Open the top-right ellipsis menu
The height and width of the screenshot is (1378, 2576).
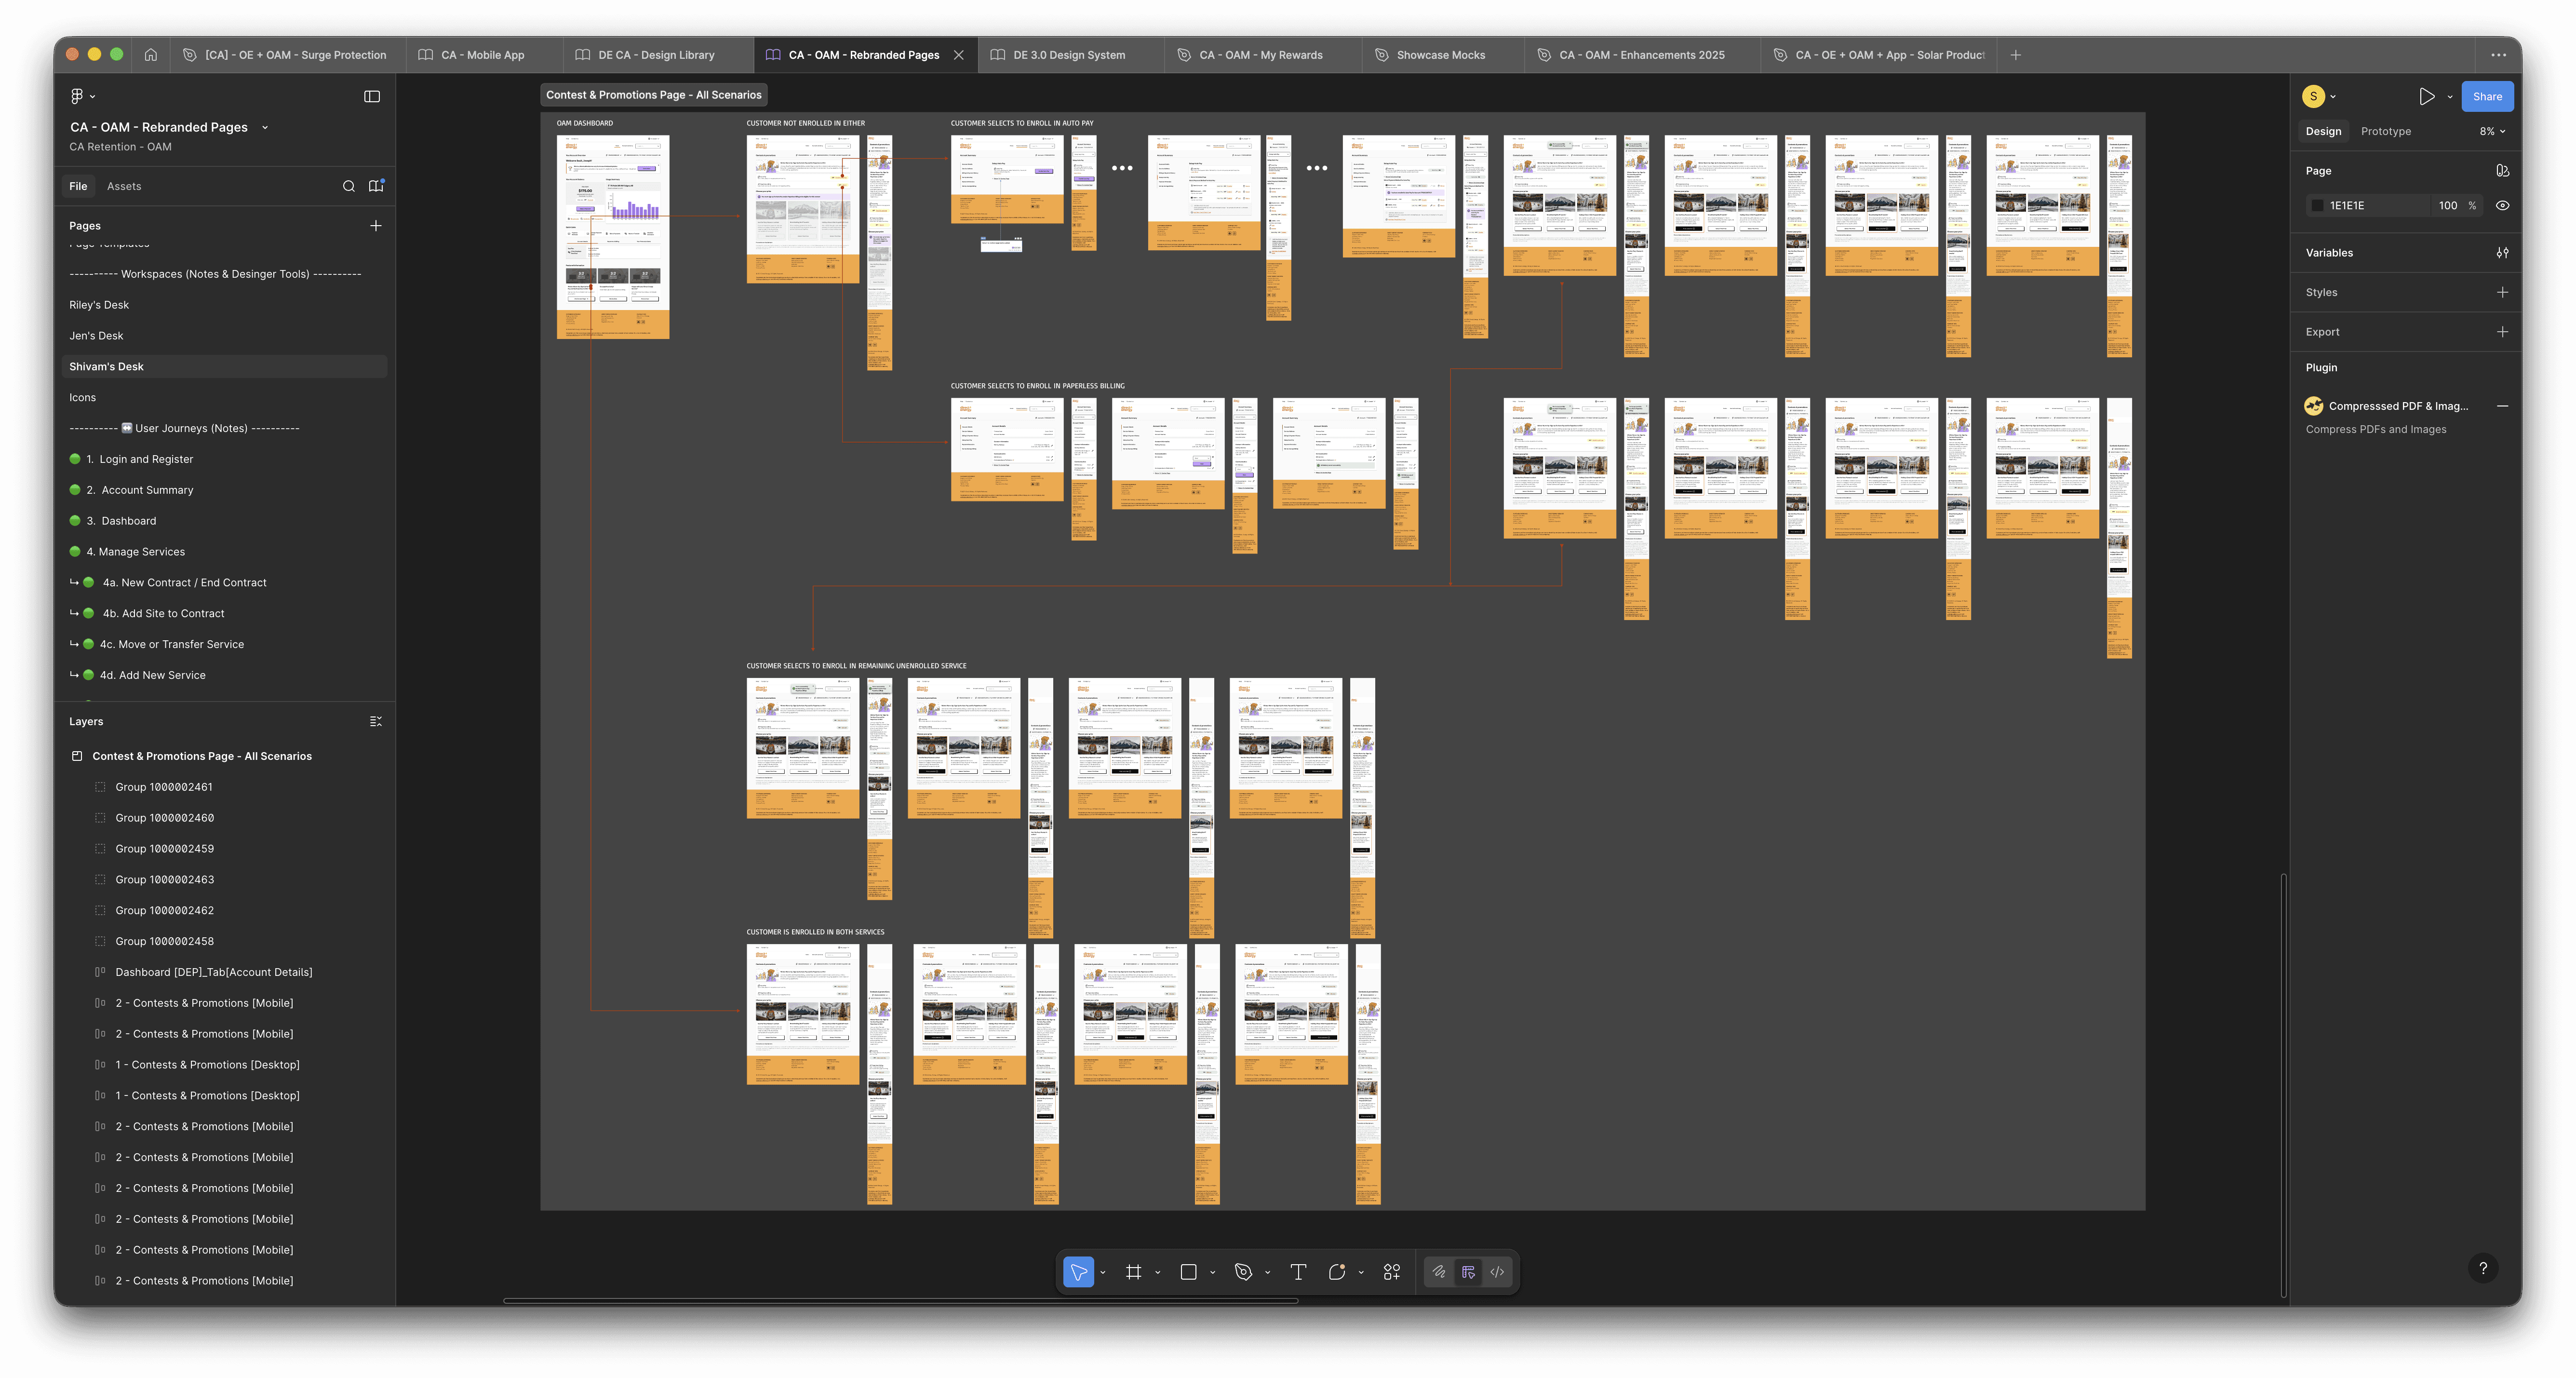point(2498,55)
